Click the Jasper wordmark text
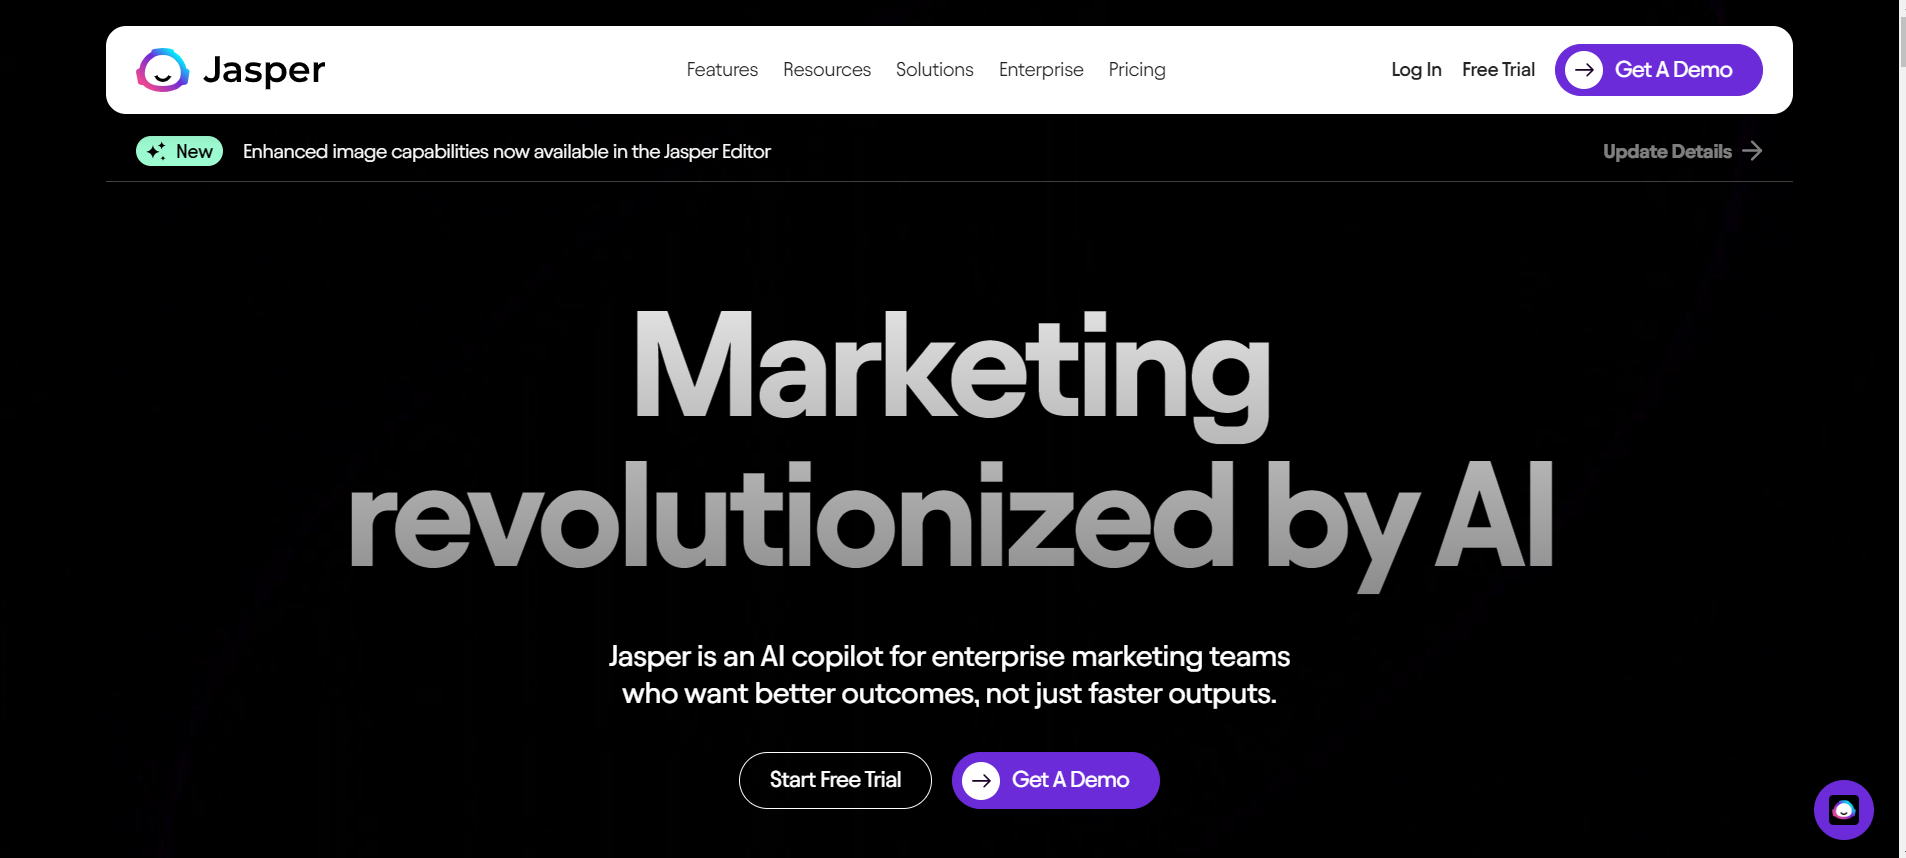The height and width of the screenshot is (858, 1906). (264, 70)
